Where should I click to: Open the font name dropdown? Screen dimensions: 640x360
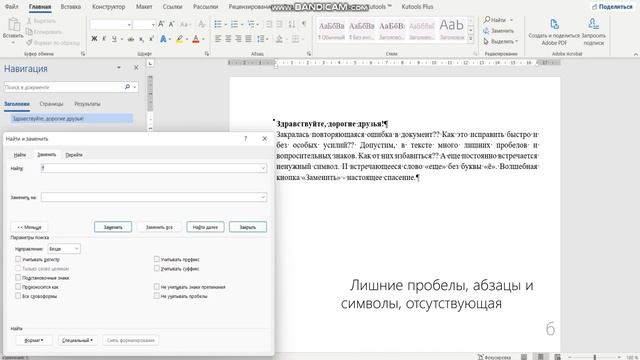point(129,25)
